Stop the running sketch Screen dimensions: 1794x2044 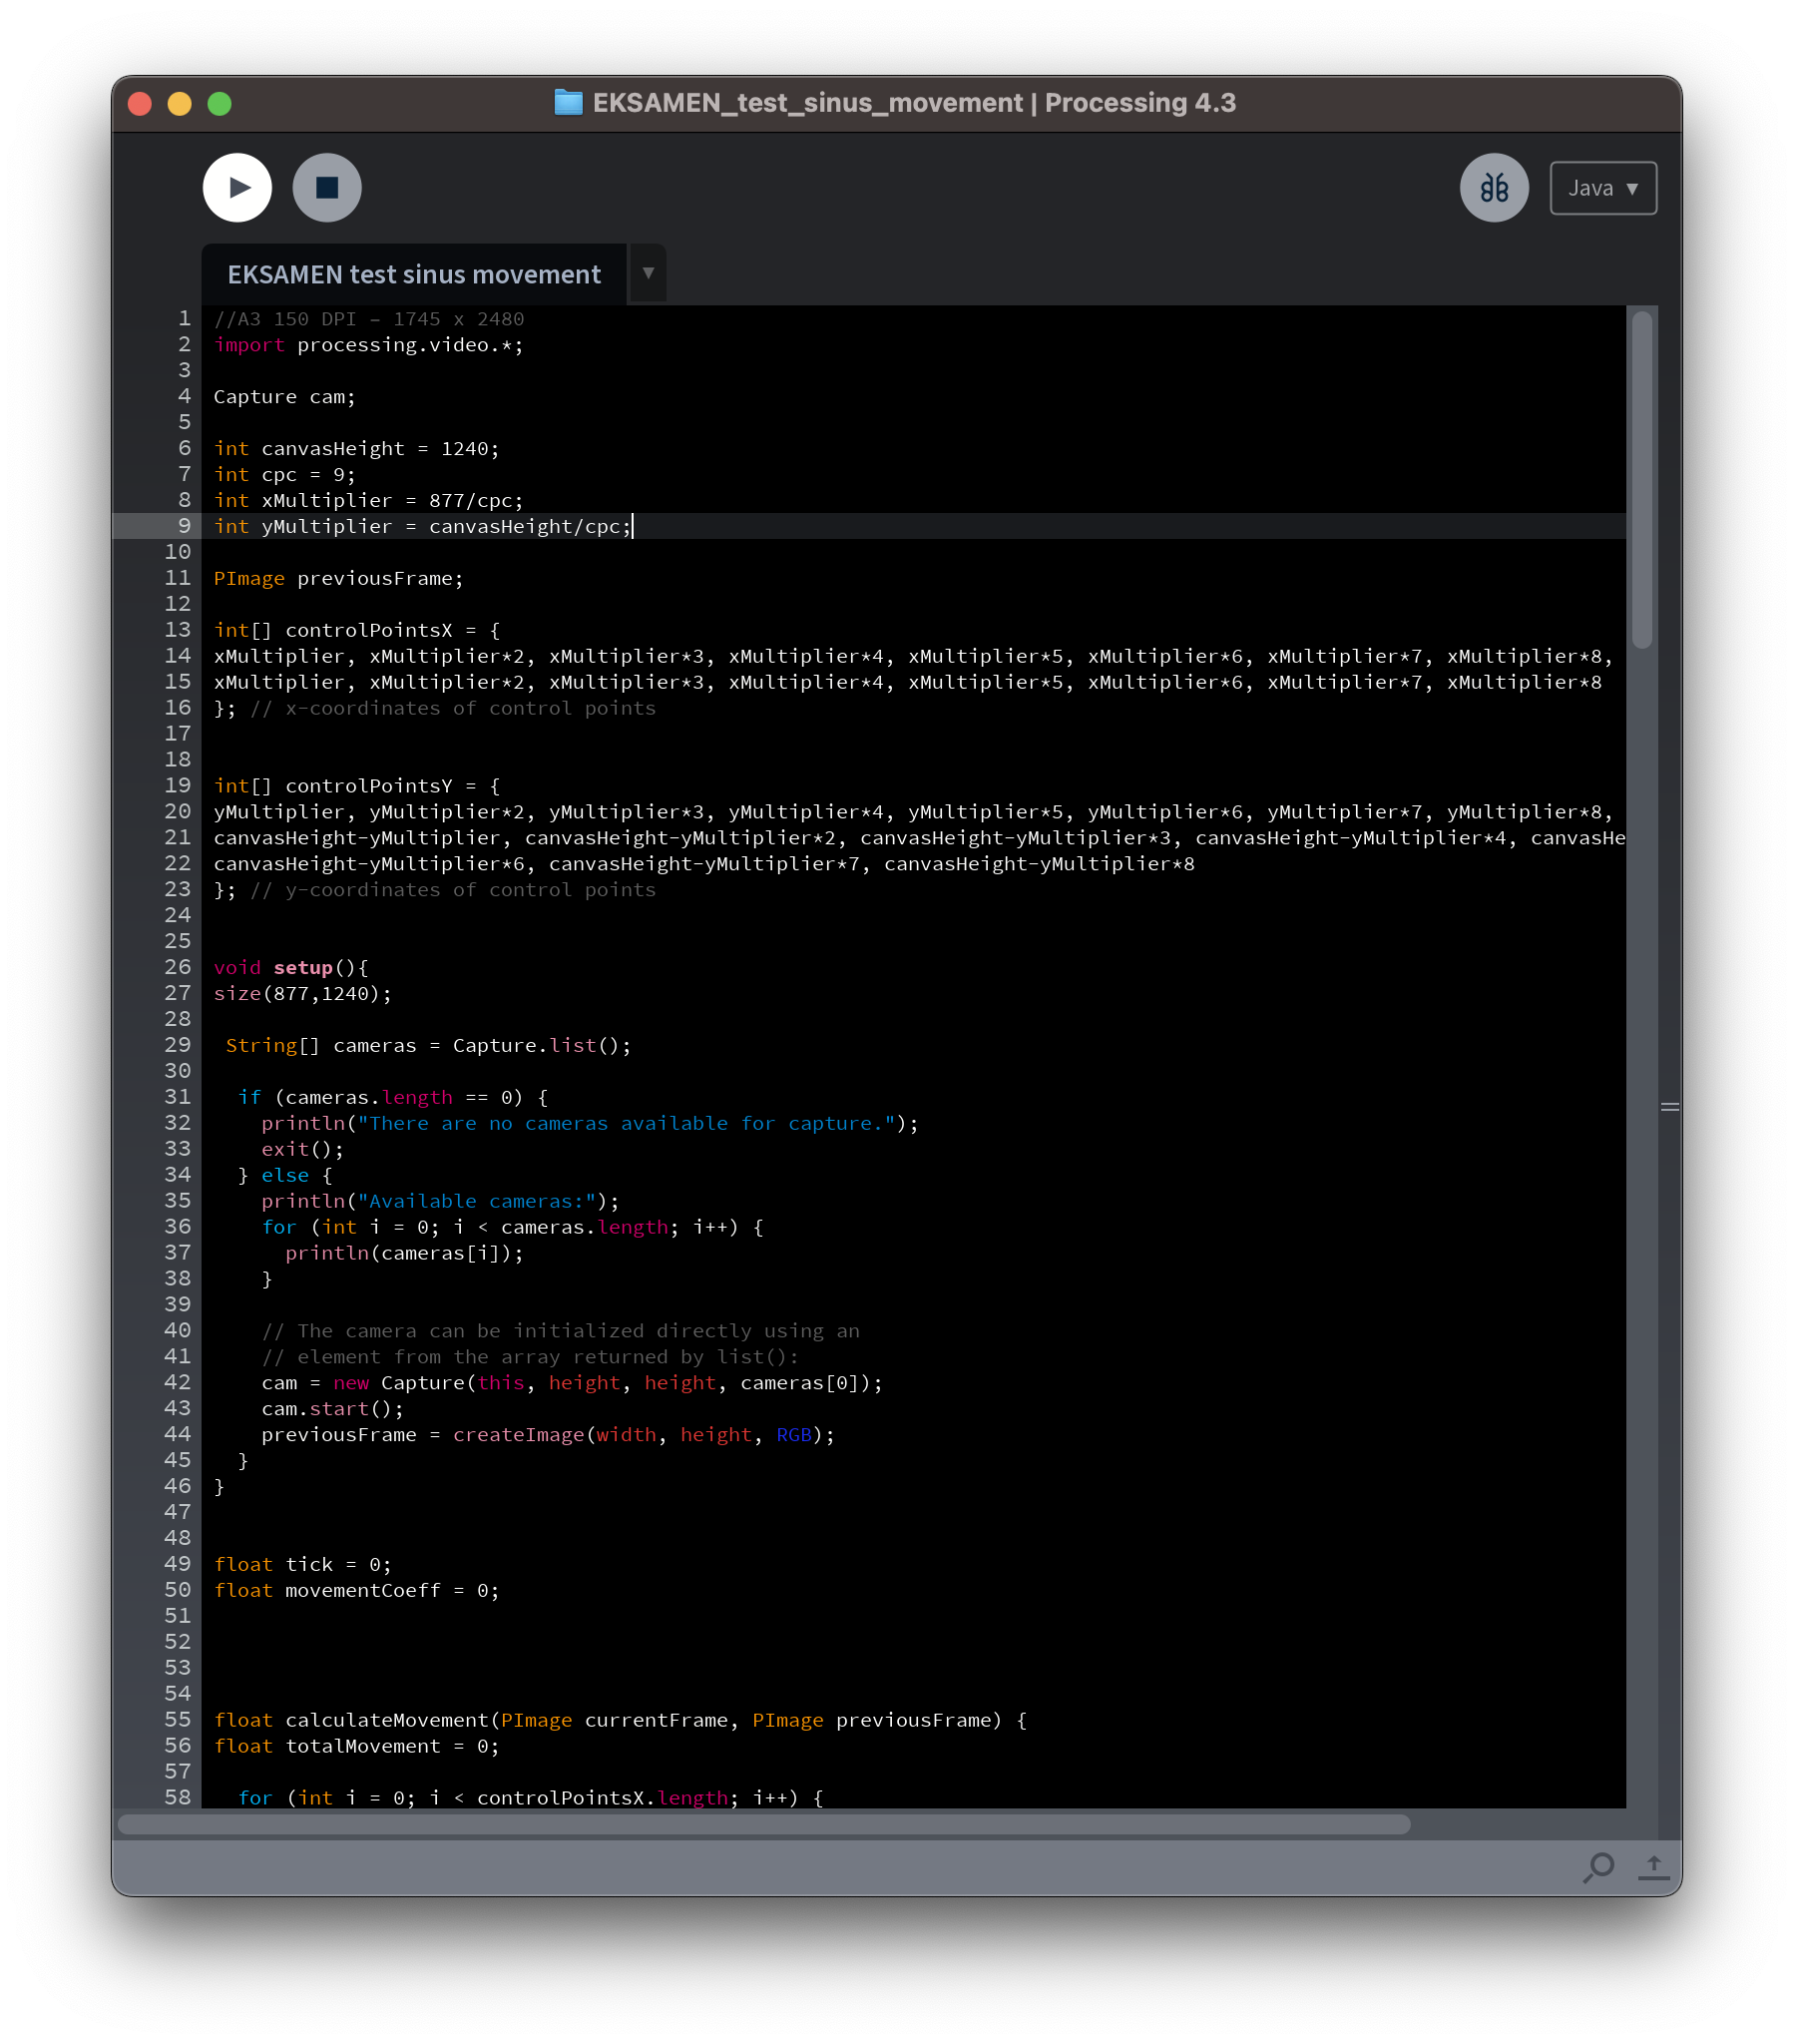pos(327,188)
